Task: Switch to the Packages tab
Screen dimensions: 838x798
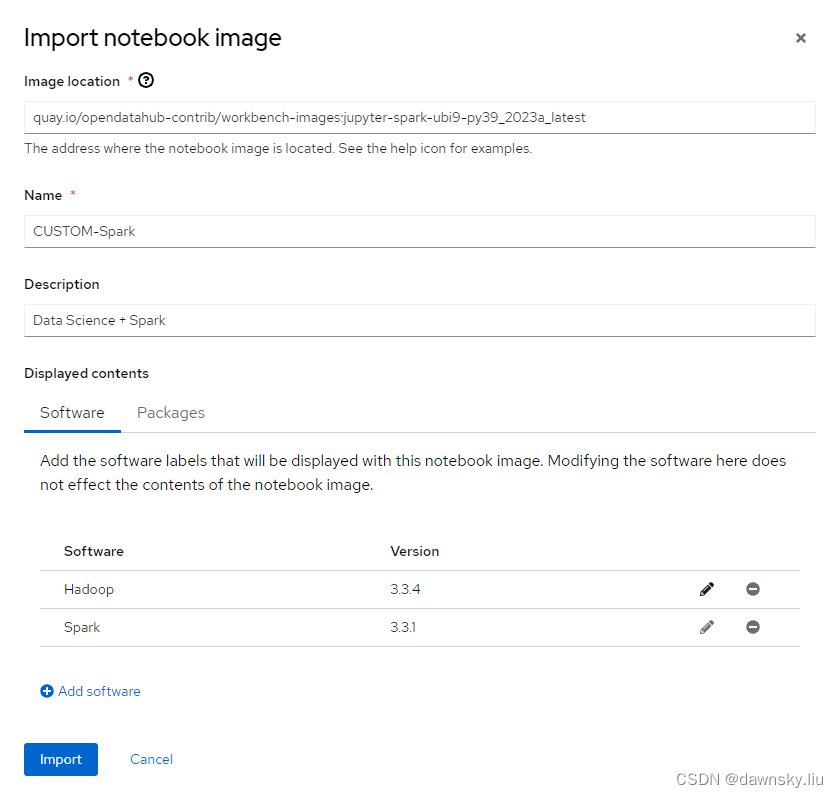Action: (171, 412)
